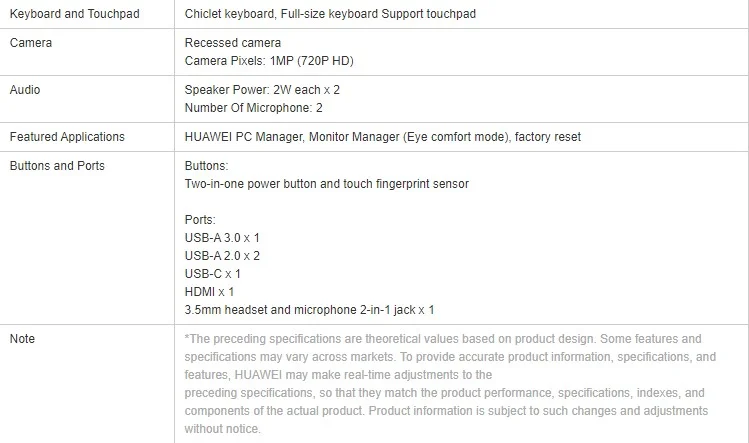Click the "USB-A 2.0 x 2" port entry
Image resolution: width=749 pixels, height=443 pixels.
point(223,255)
